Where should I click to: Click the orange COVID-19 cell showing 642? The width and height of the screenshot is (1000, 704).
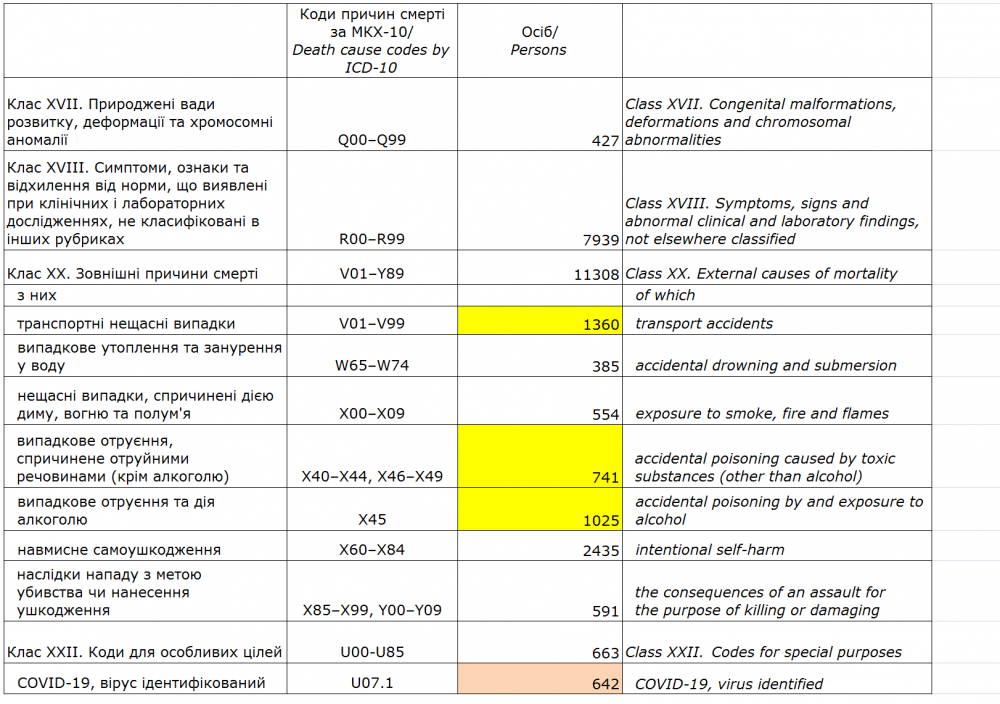click(x=540, y=678)
